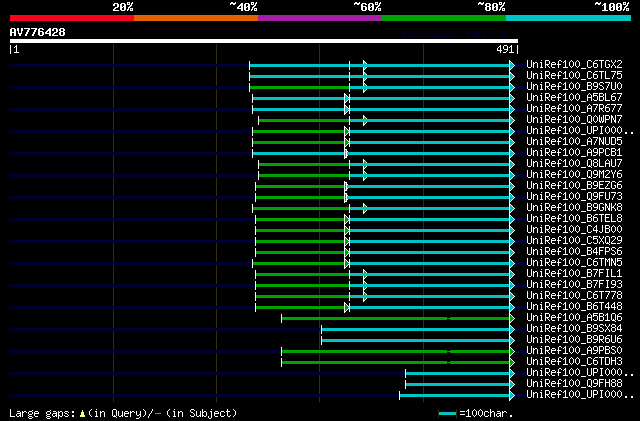This screenshot has width=640, height=421.
Task: Select the UniRef100_C4JB00 label
Action: click(x=574, y=230)
